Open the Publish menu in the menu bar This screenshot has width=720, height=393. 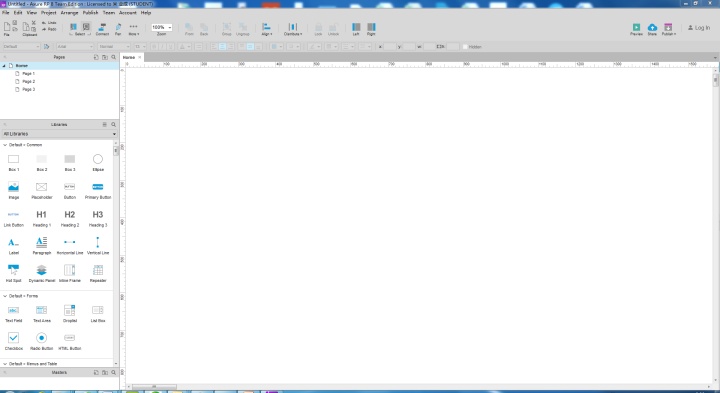point(90,13)
